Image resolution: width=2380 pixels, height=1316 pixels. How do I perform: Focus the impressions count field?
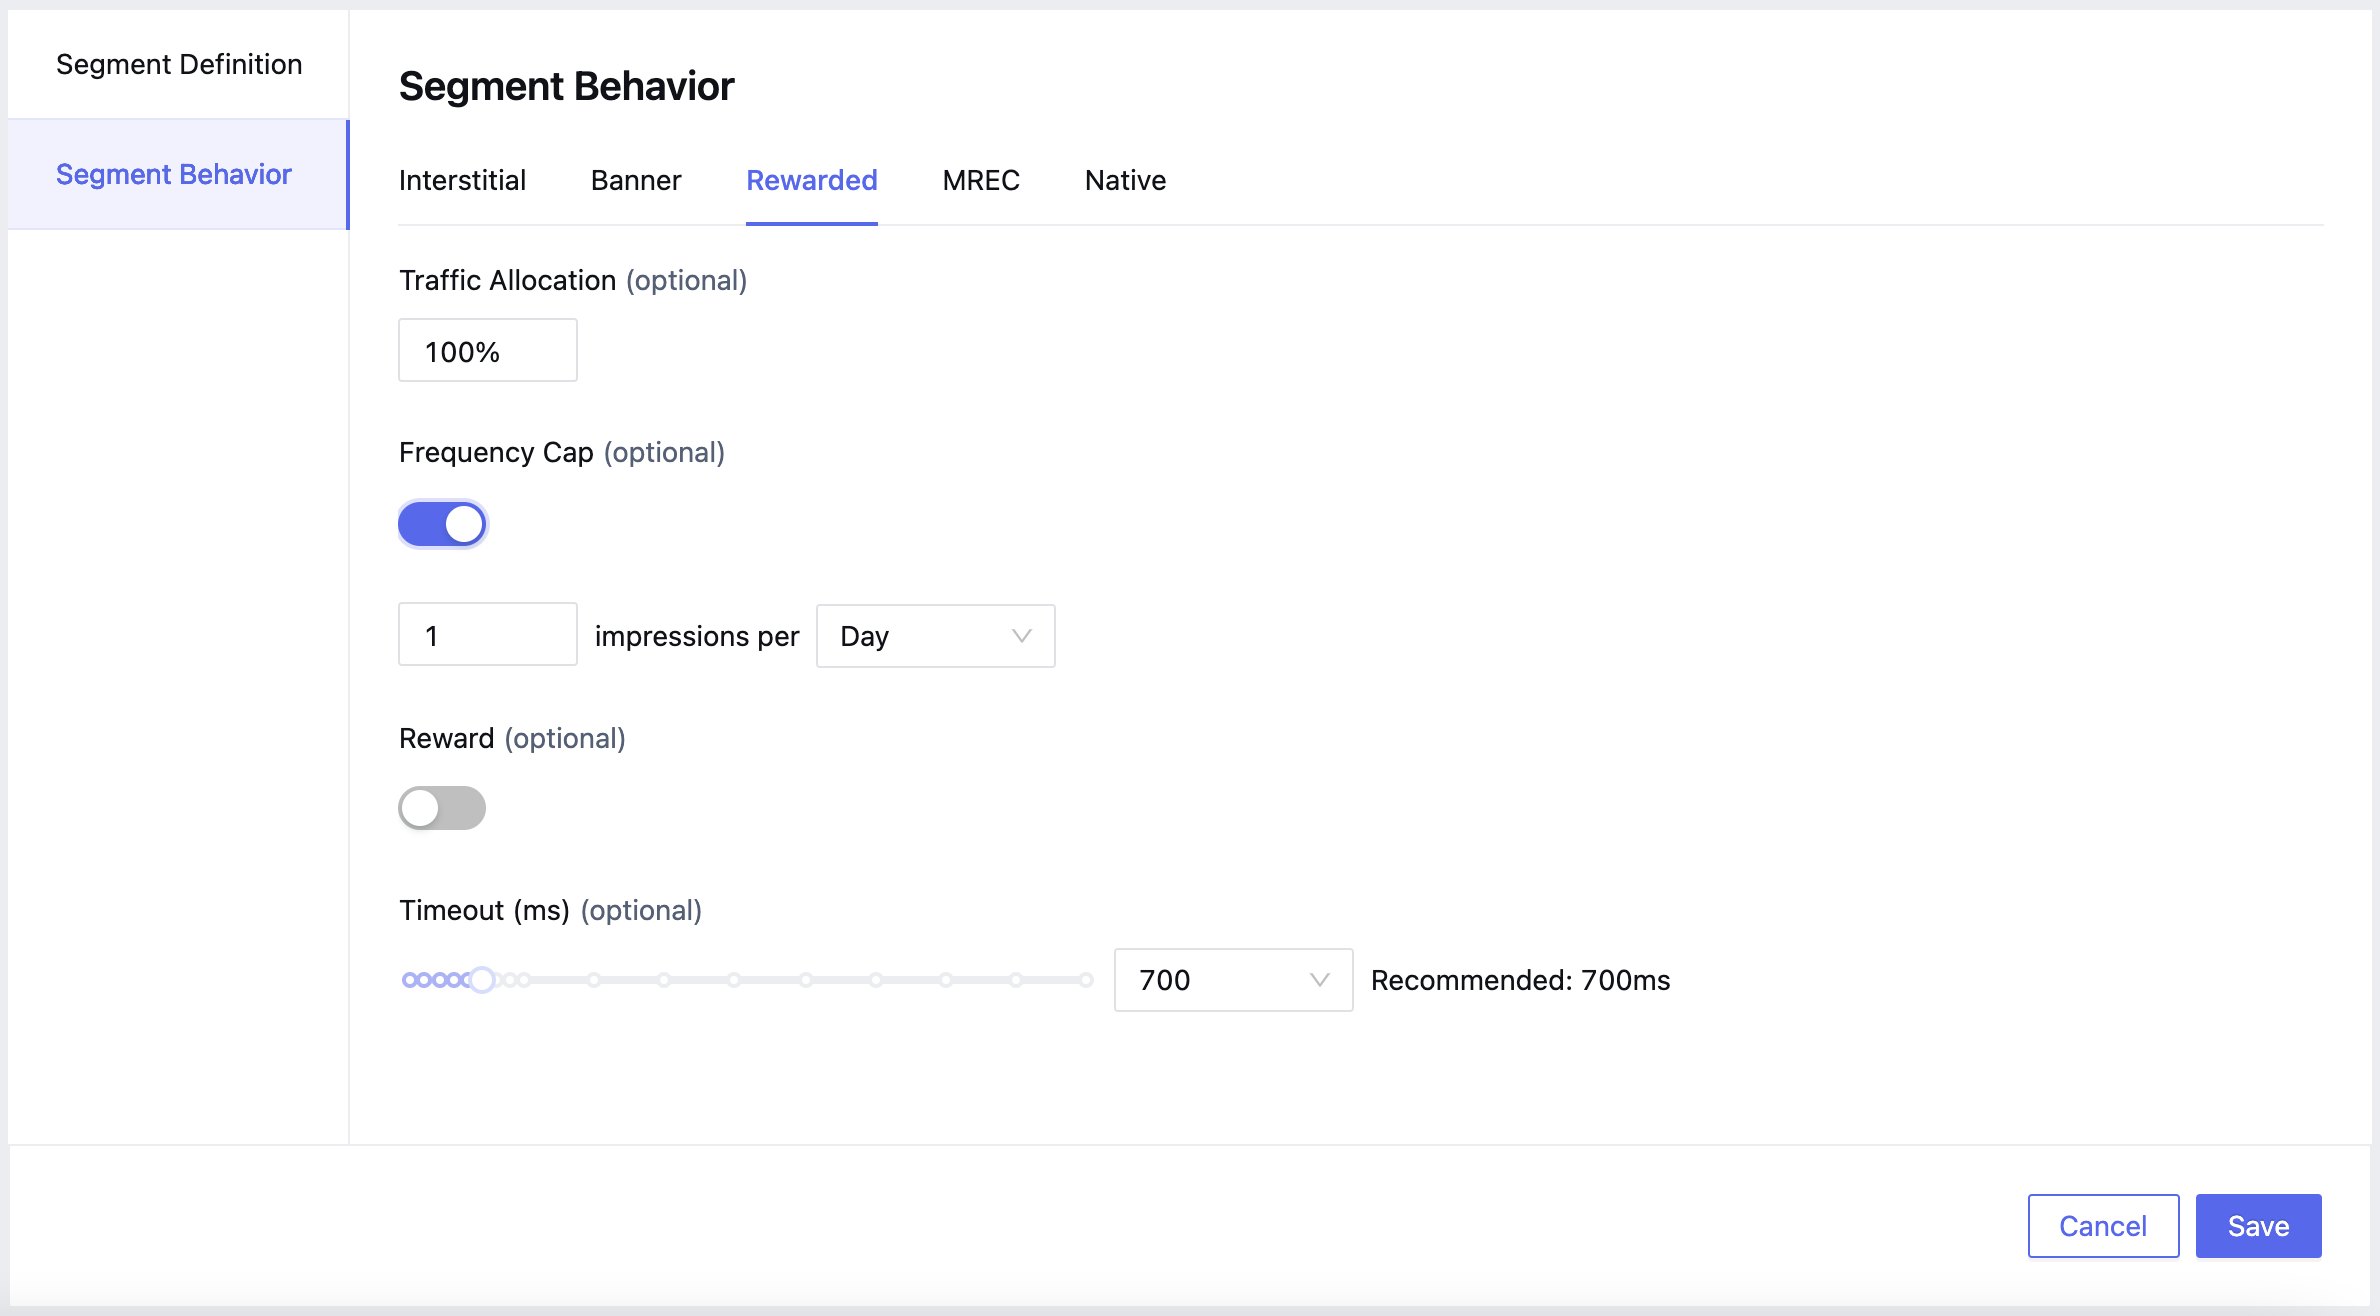[x=488, y=635]
